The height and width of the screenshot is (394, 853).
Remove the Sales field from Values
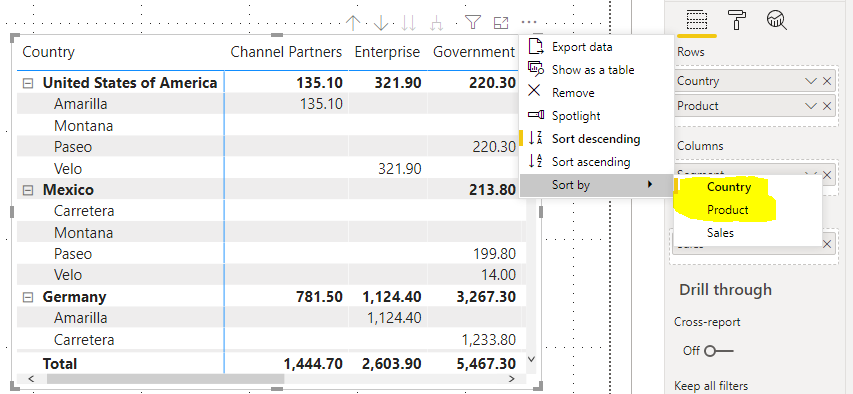coord(827,244)
